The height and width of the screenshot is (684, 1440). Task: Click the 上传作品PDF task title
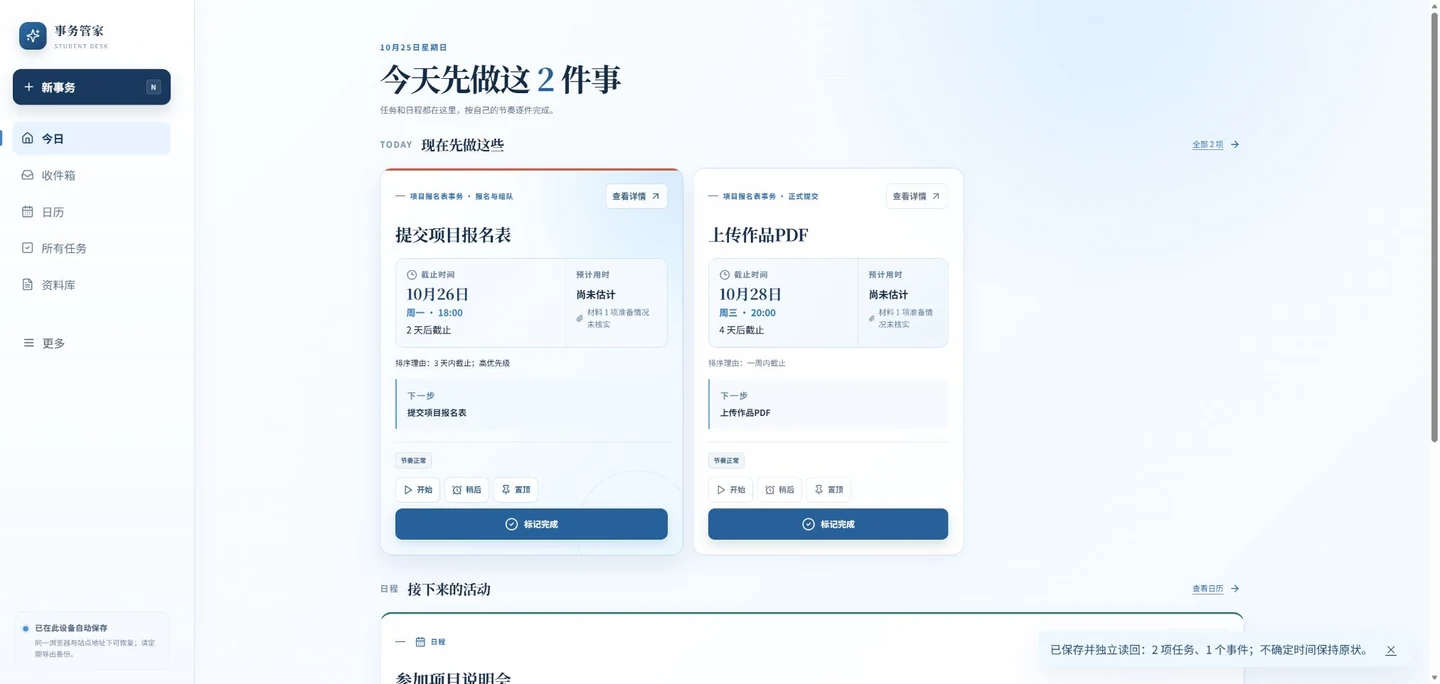coord(758,235)
